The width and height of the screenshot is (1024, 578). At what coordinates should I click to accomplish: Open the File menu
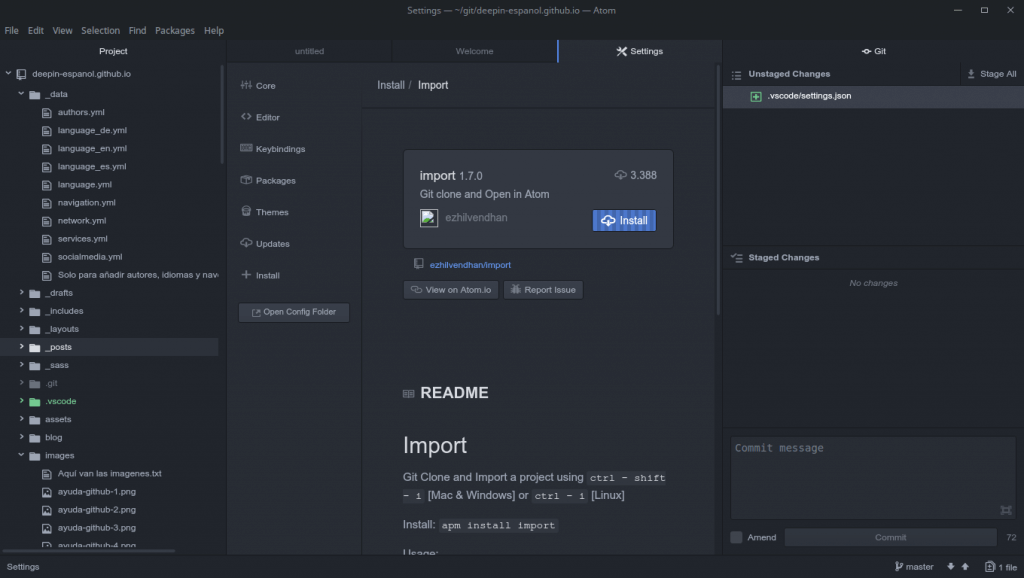pos(11,30)
